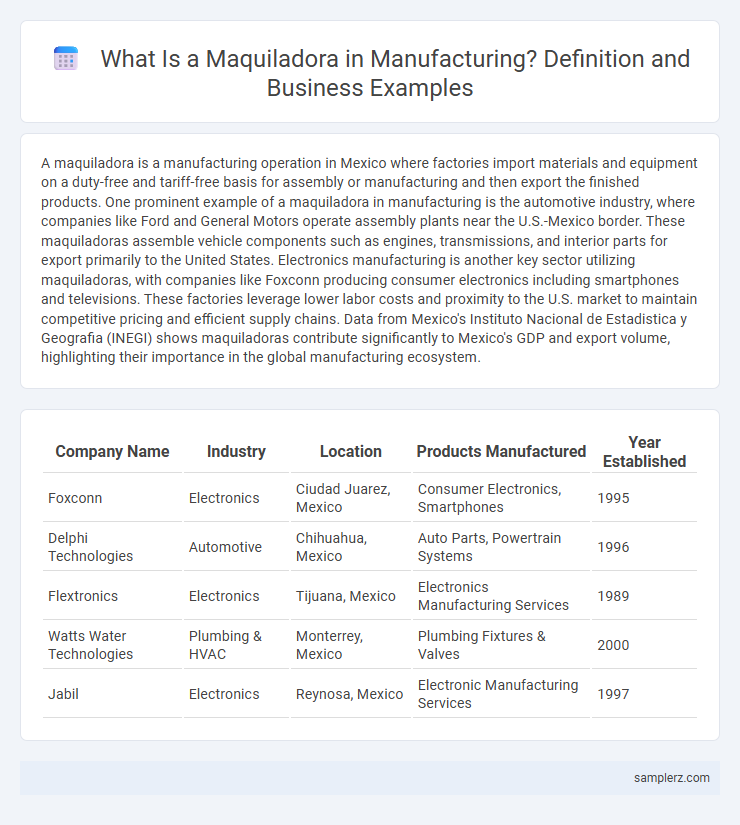
Task: Click the Products Manufactured column header
Action: (x=501, y=451)
